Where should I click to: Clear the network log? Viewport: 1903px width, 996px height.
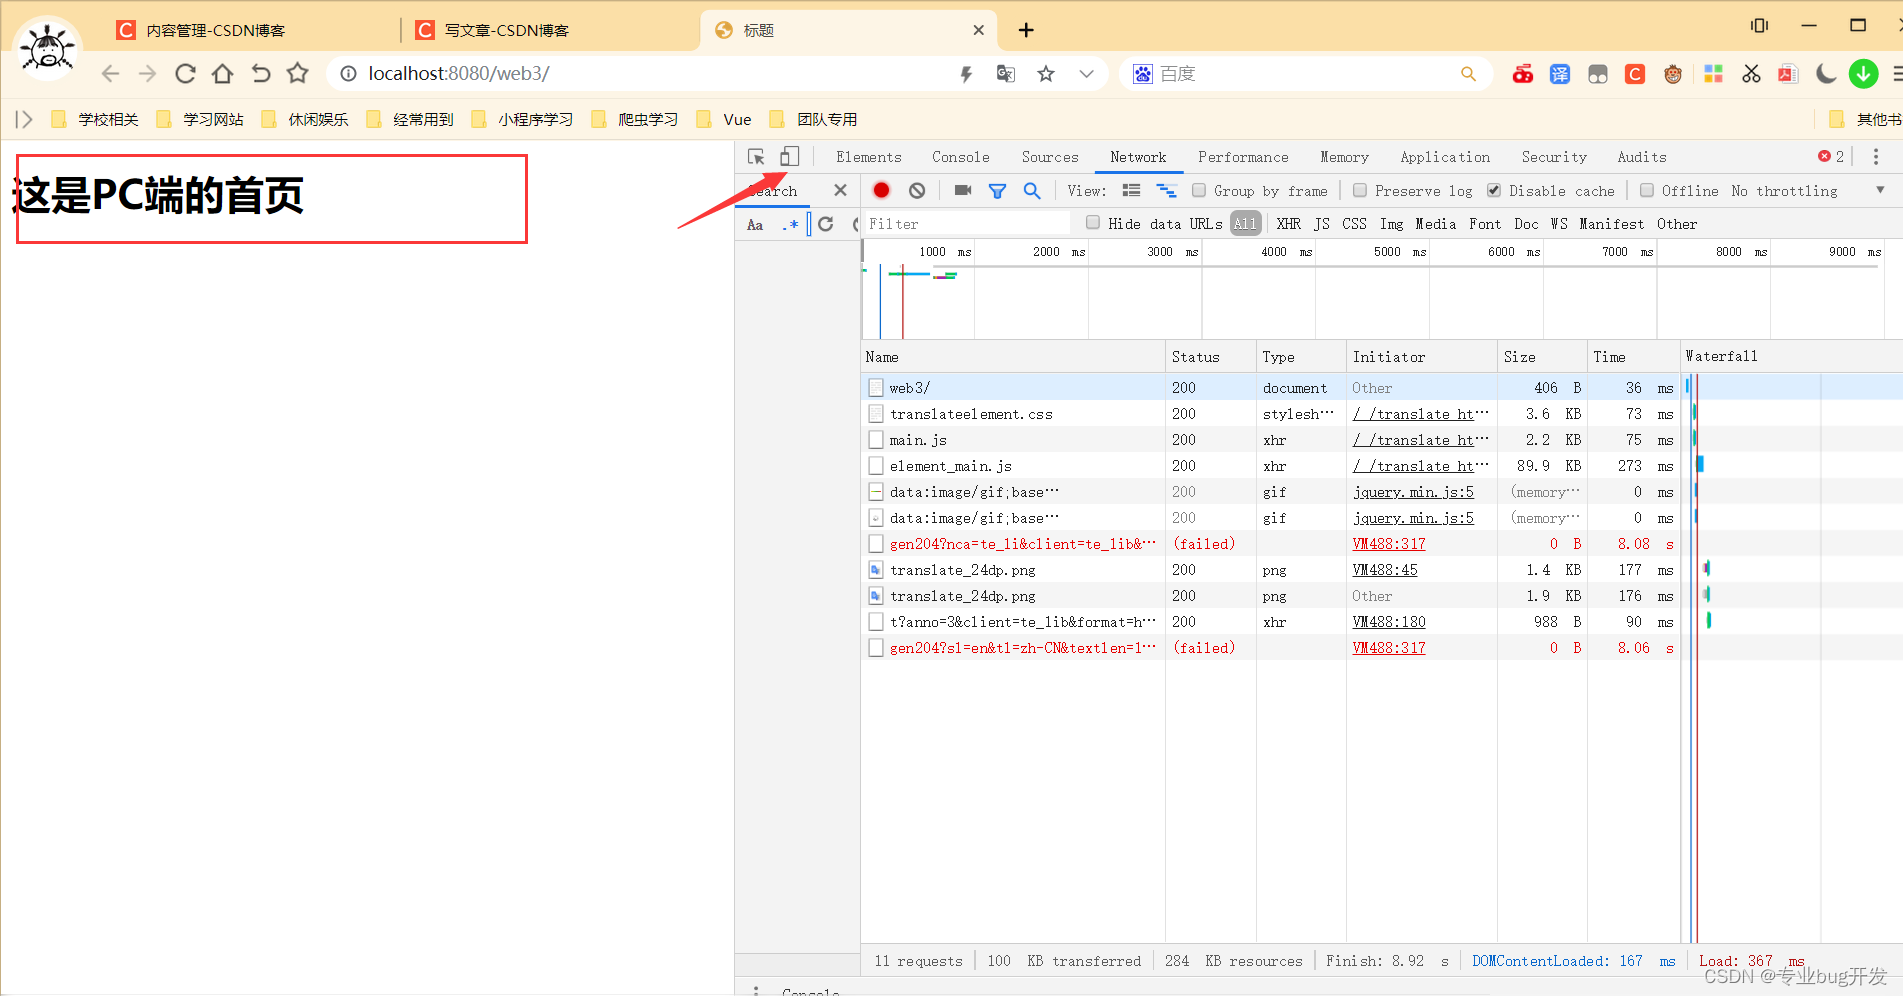917,190
